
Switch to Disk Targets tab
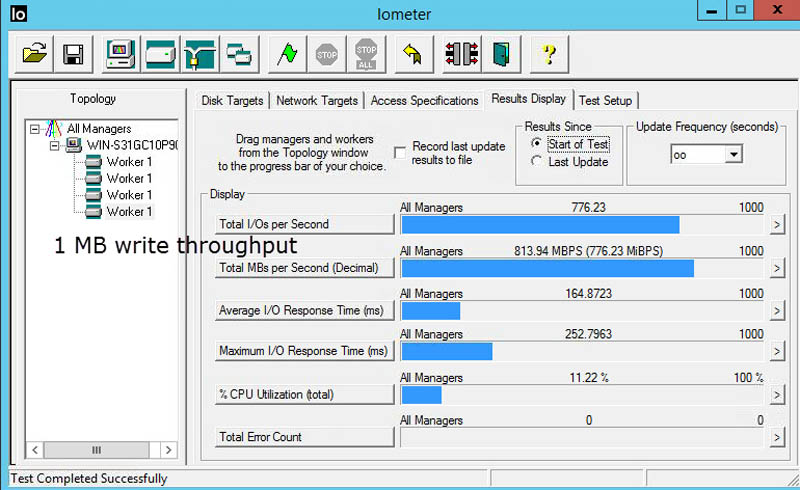click(232, 101)
